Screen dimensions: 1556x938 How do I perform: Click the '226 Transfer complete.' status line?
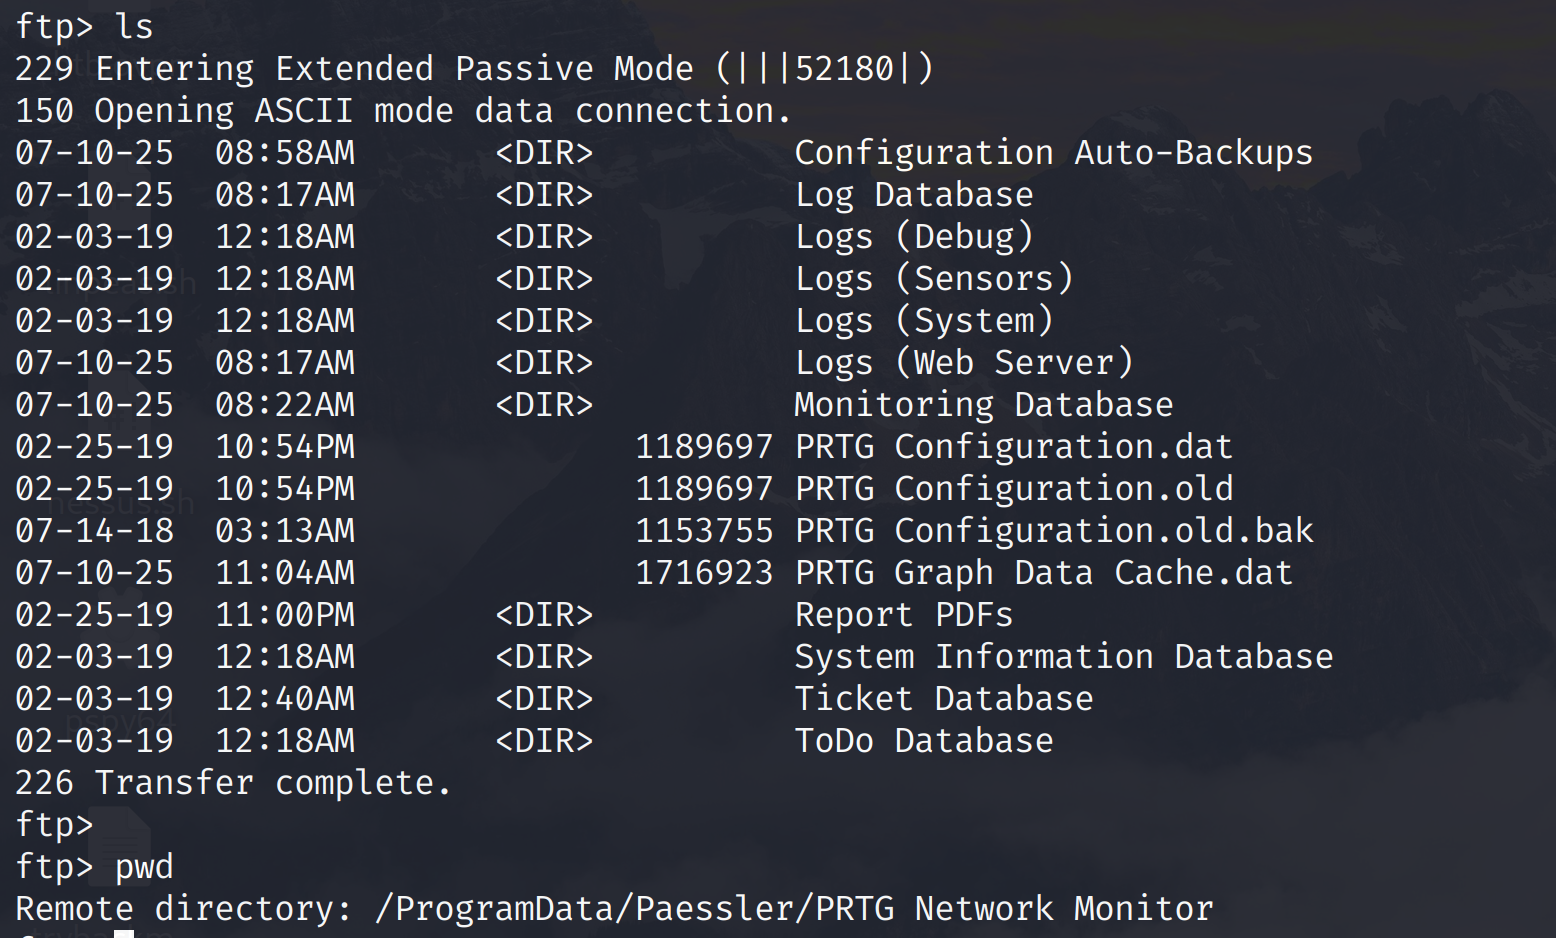point(234,783)
